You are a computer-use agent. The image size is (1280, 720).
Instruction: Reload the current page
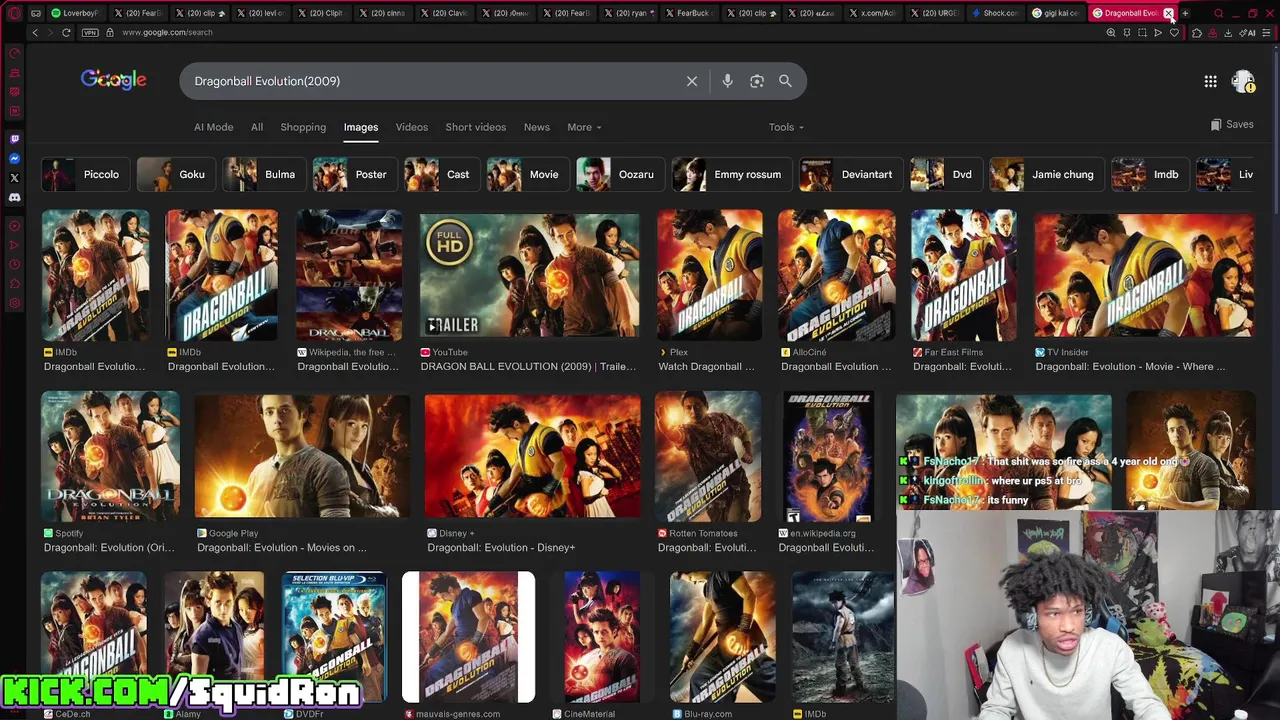point(66,33)
